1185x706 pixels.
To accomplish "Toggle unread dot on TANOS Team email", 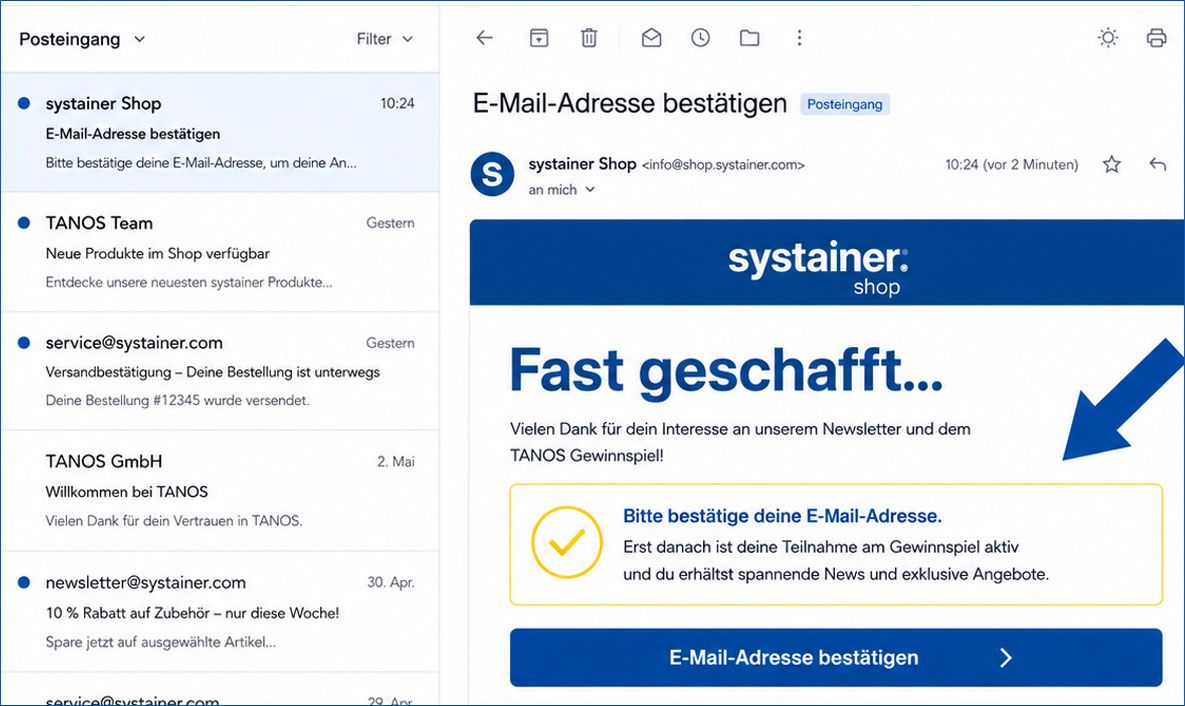I will [x=24, y=222].
